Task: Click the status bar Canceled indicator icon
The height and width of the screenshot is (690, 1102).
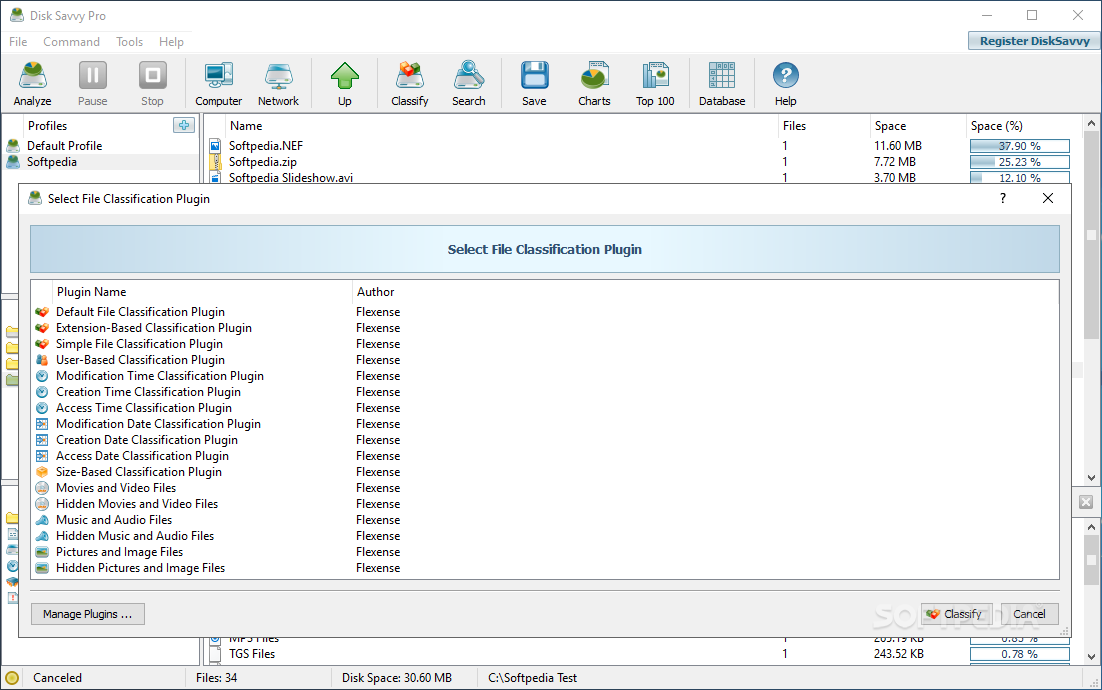Action: coord(11,678)
